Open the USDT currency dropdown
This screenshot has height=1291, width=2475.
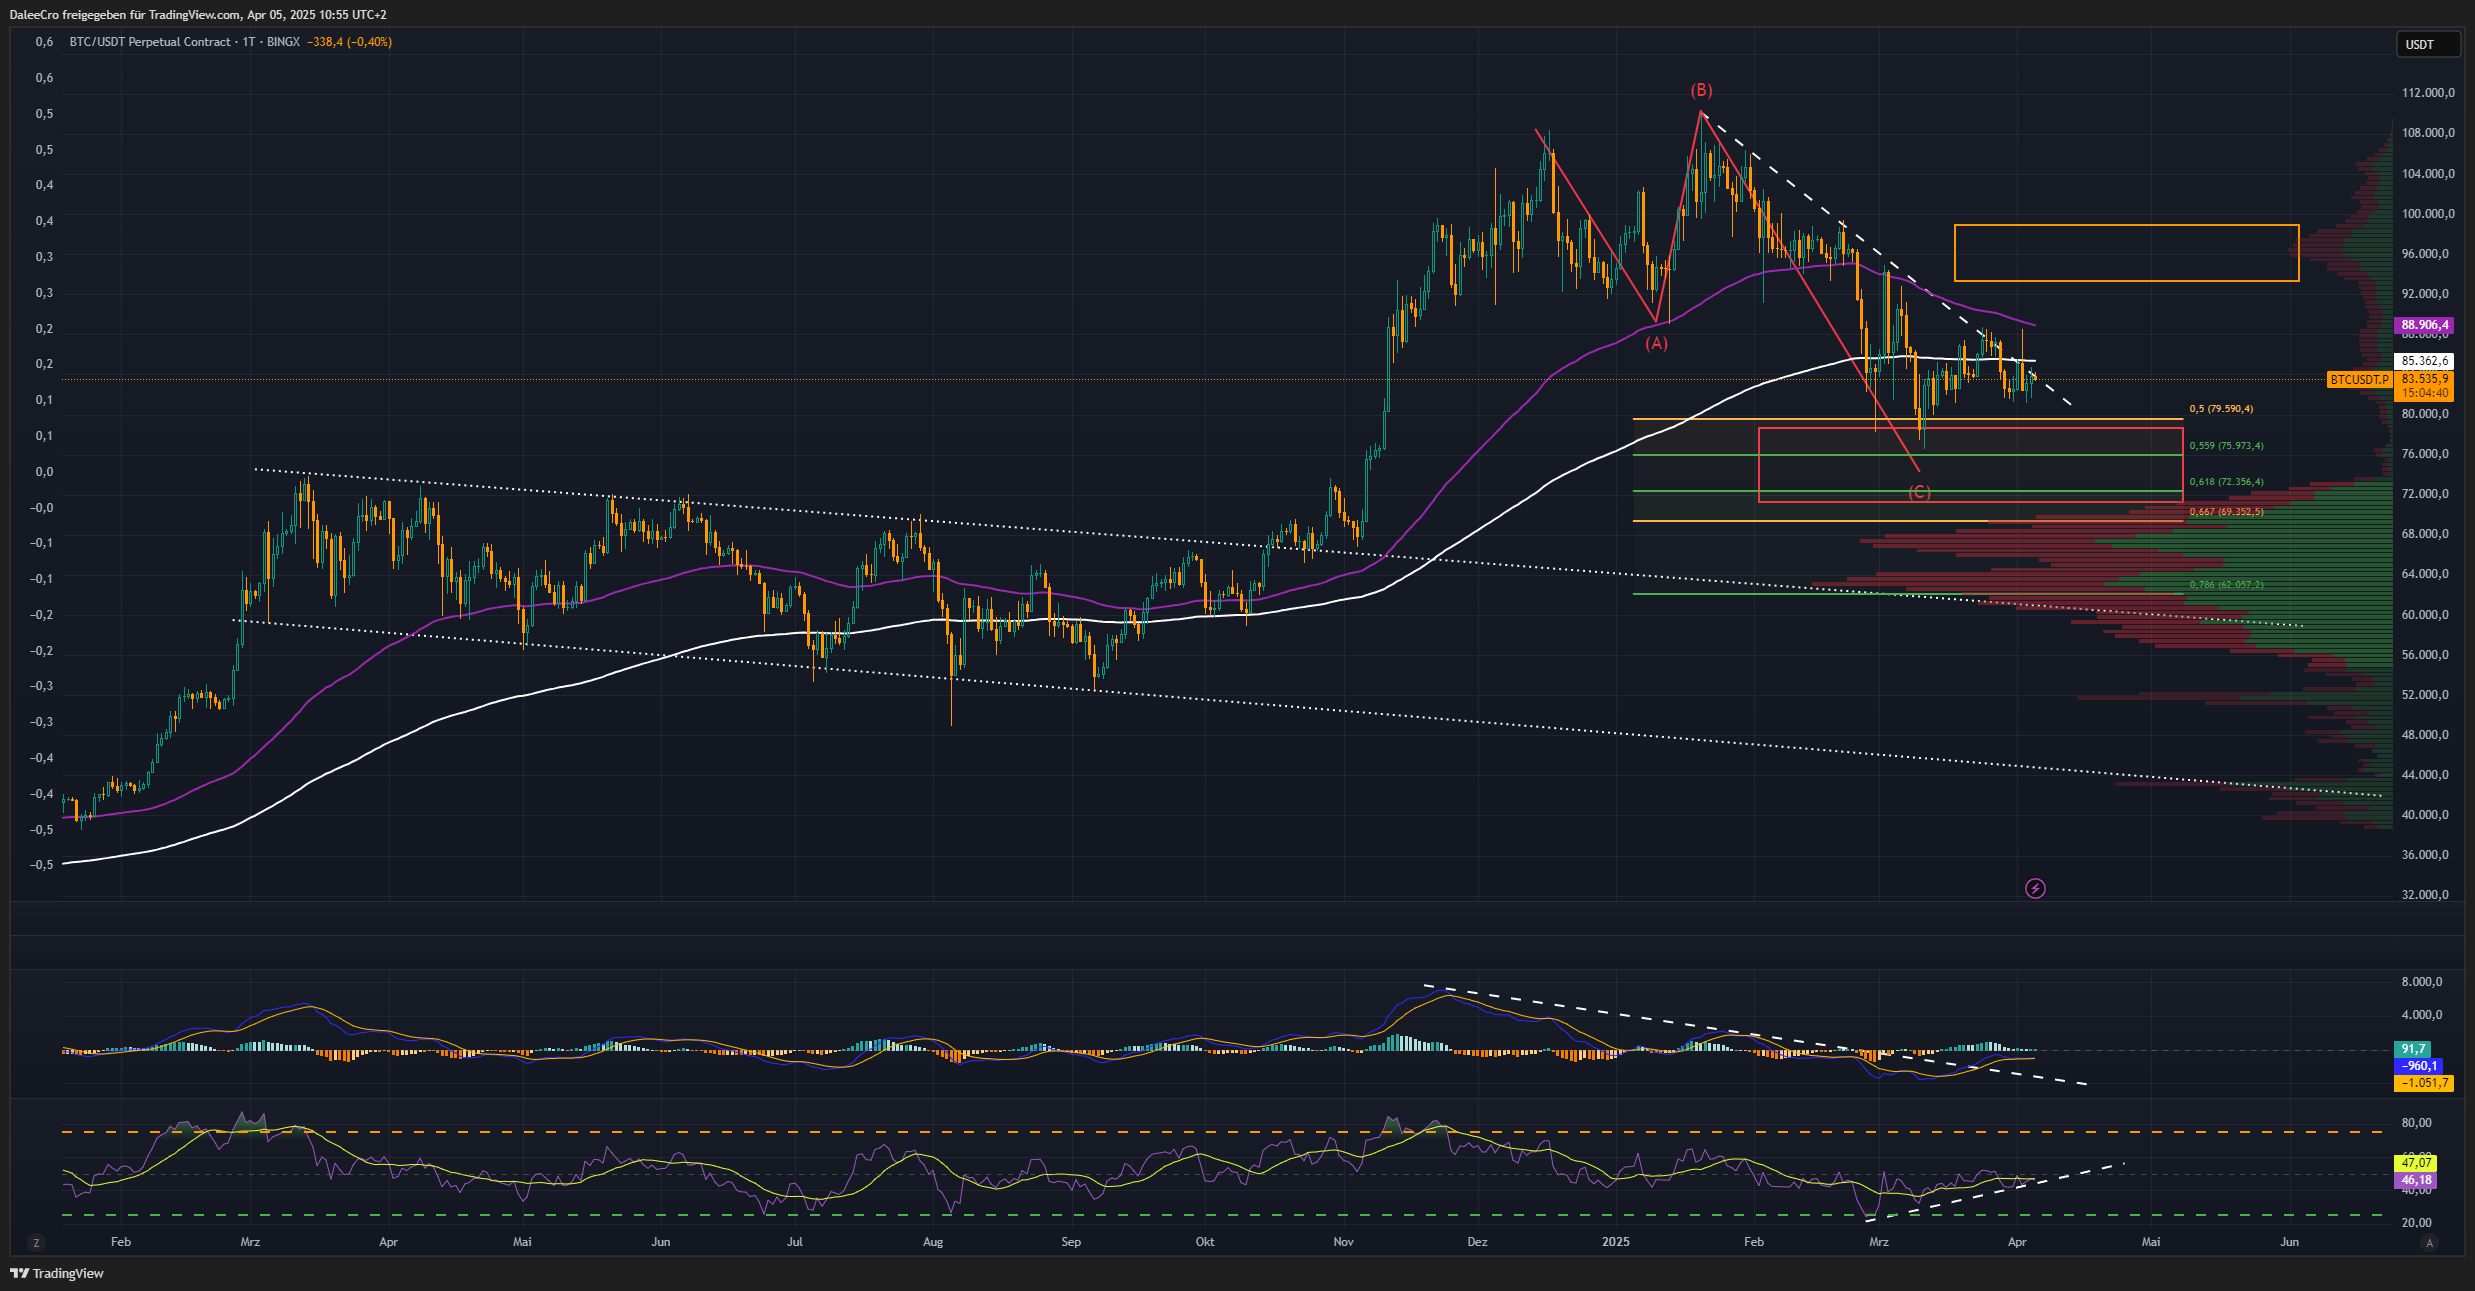[x=2427, y=44]
